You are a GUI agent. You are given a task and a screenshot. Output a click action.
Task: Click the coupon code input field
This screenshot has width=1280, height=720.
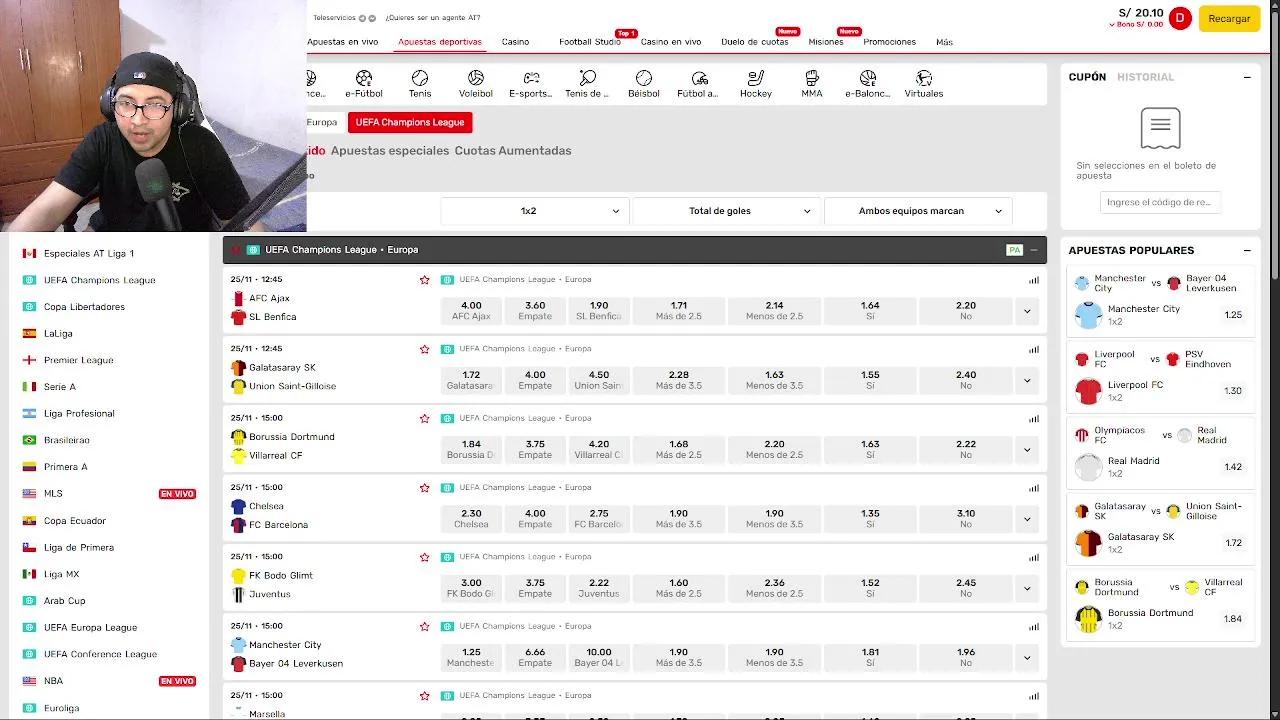(x=1160, y=202)
